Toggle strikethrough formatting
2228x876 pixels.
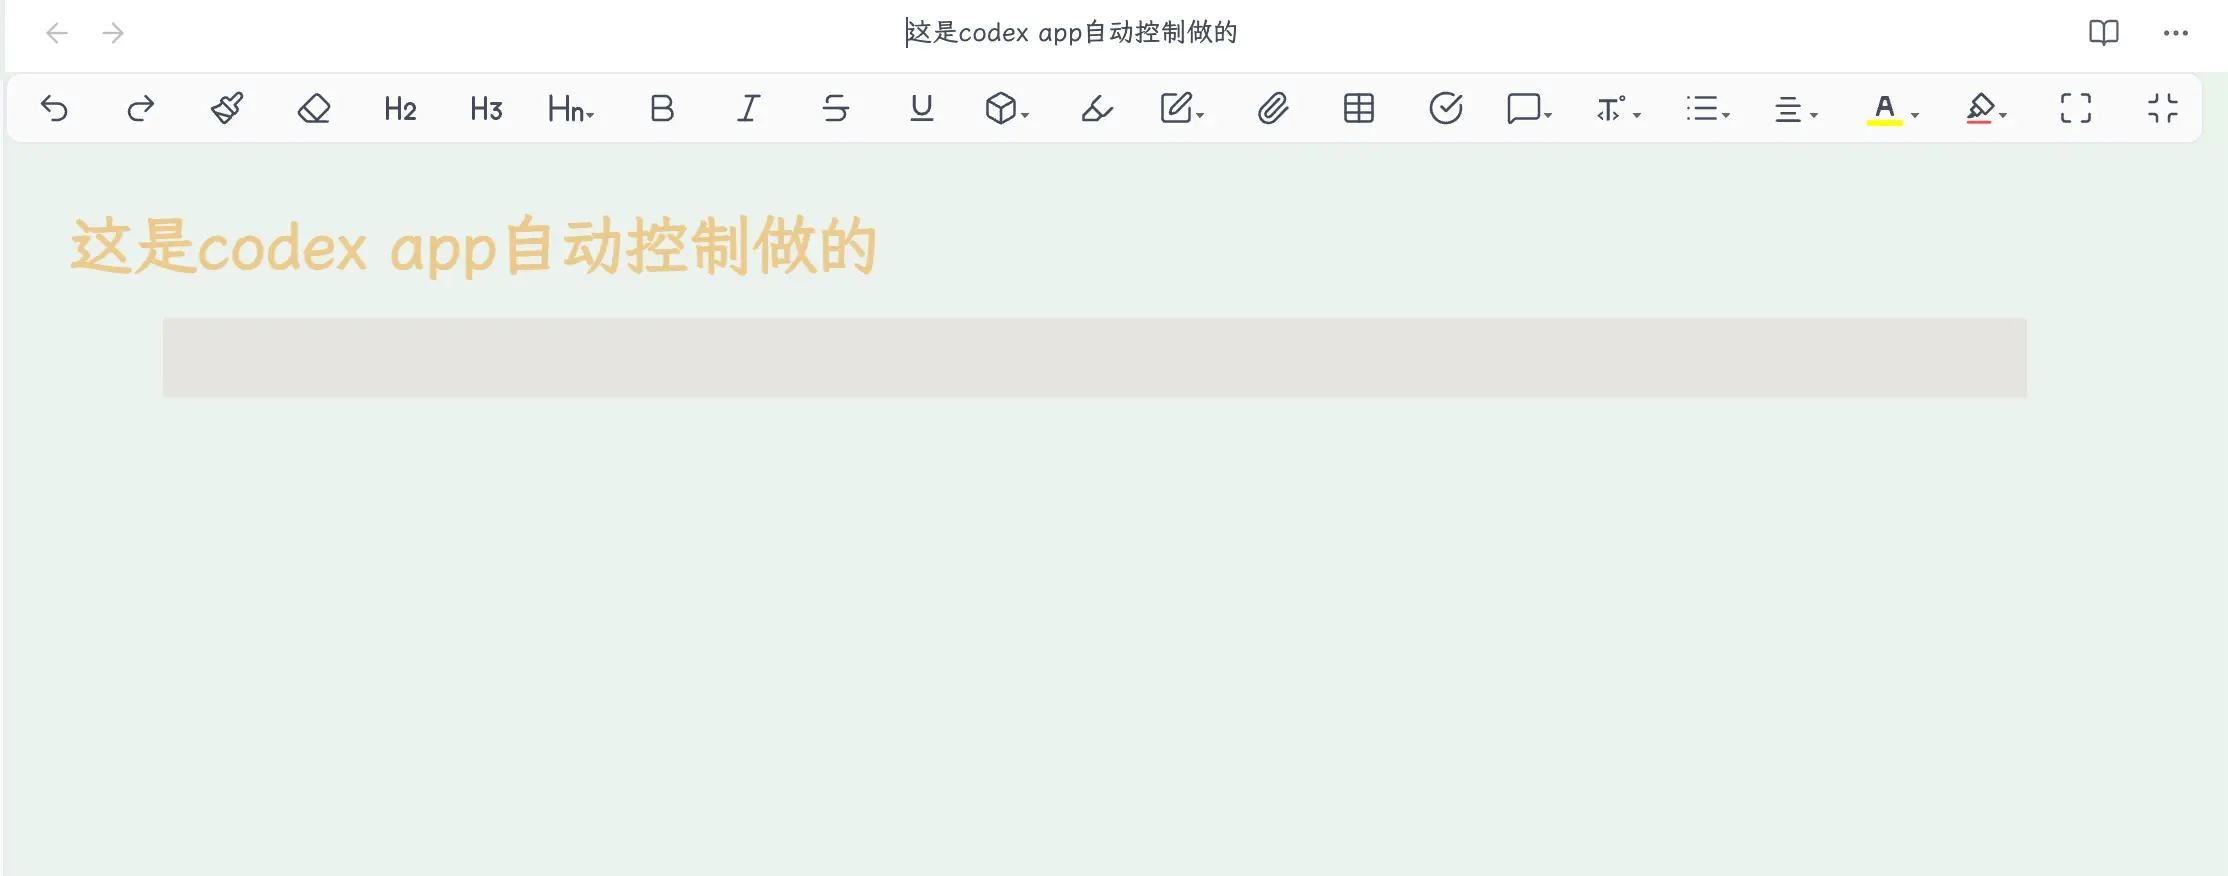coord(835,108)
